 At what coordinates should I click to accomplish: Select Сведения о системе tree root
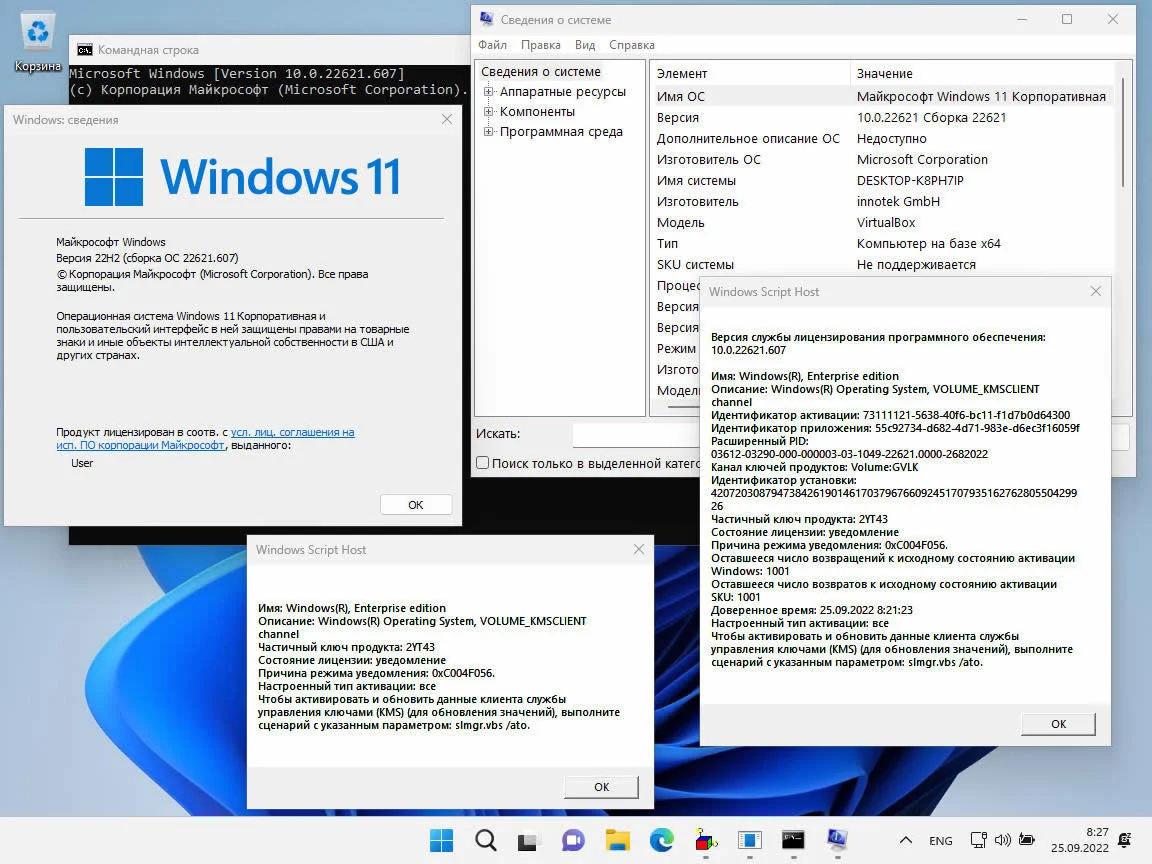[x=541, y=71]
